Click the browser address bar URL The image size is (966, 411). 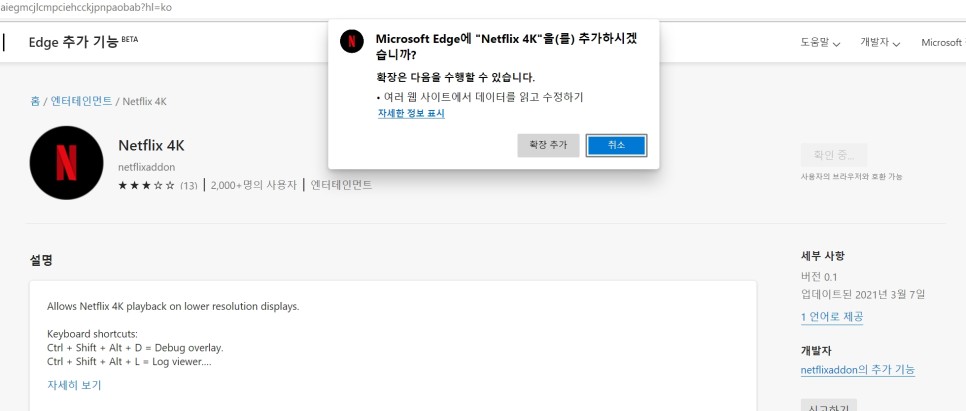click(x=86, y=8)
